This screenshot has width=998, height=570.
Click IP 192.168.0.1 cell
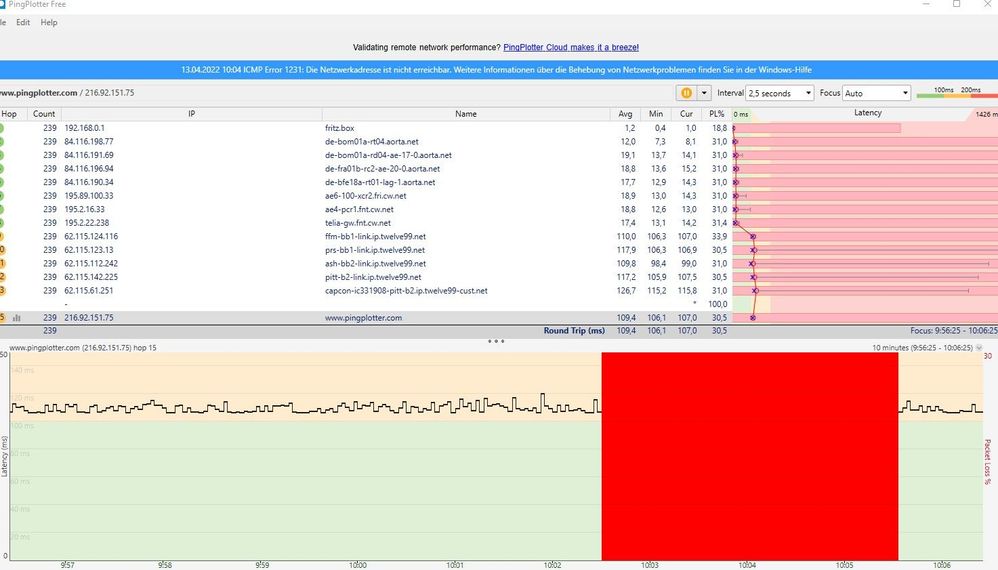point(84,128)
